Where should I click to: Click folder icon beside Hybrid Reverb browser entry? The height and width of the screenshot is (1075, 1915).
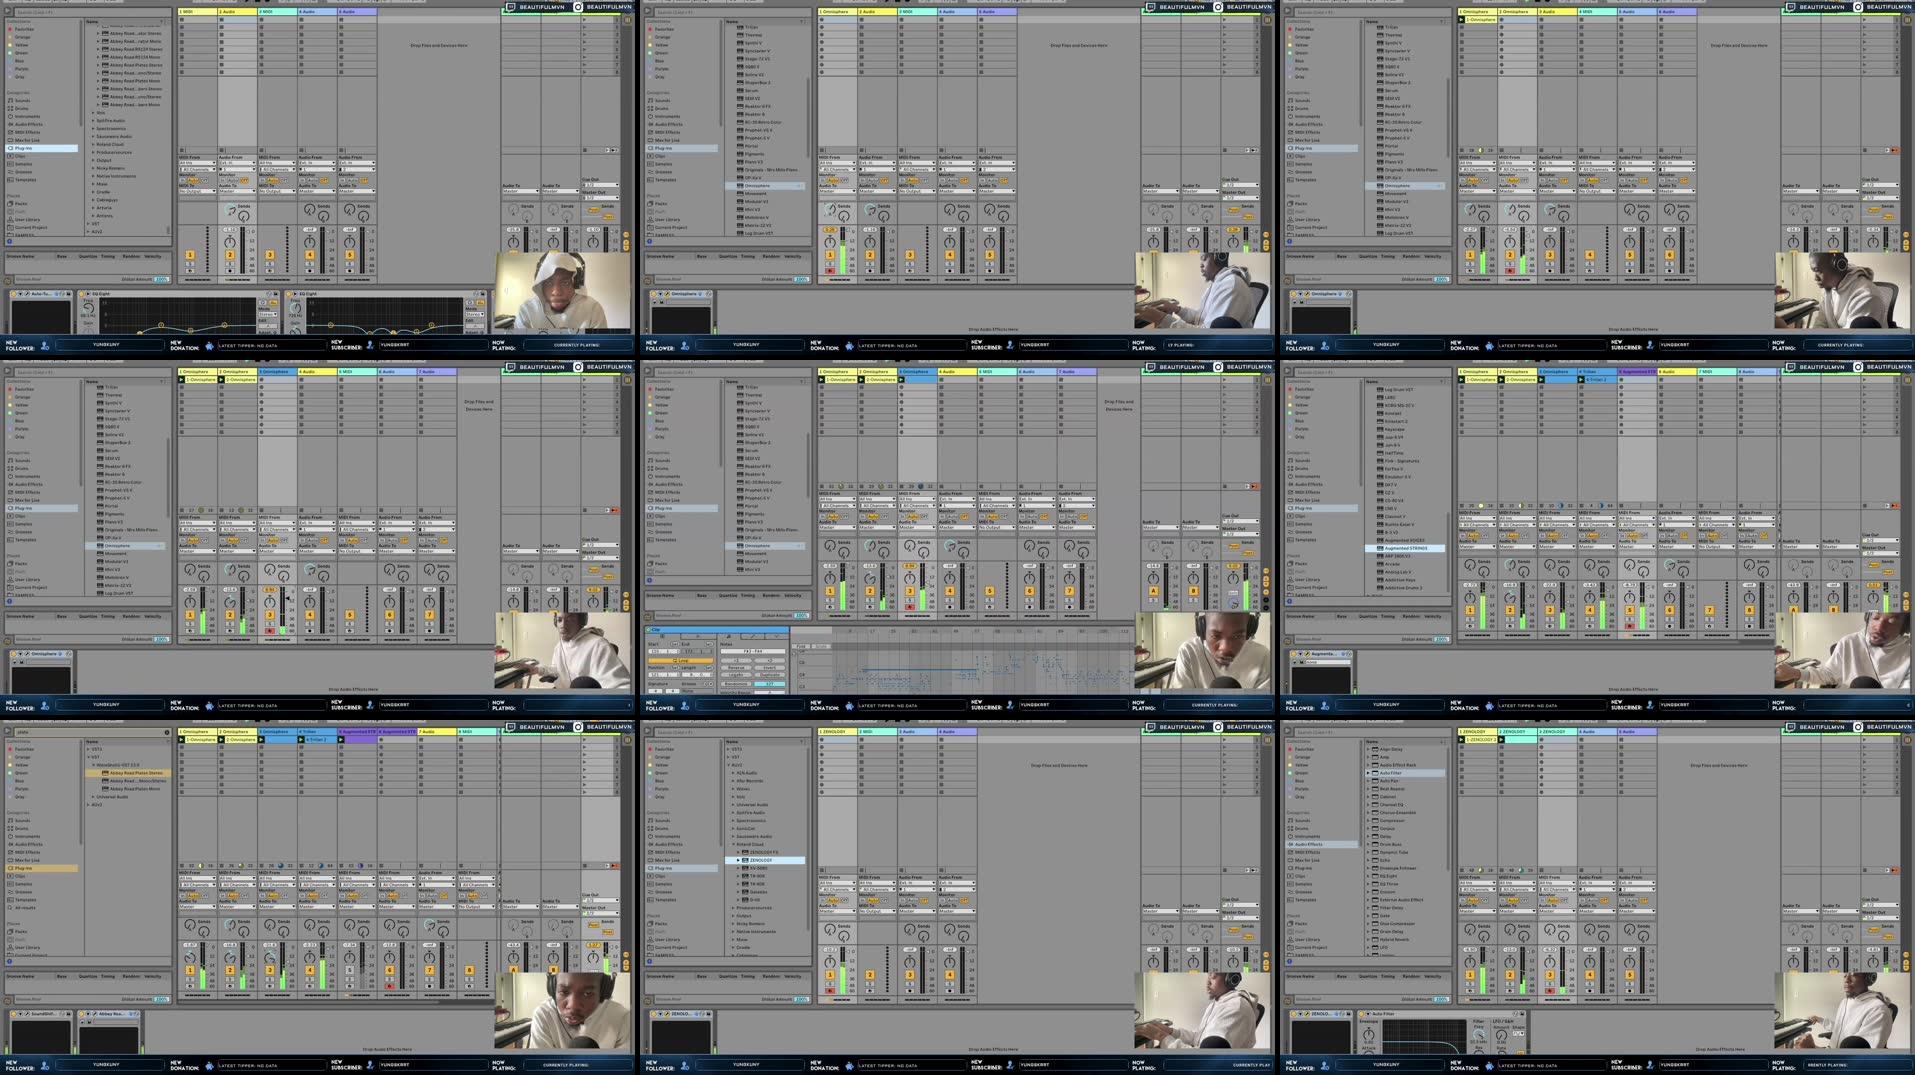[1376, 939]
